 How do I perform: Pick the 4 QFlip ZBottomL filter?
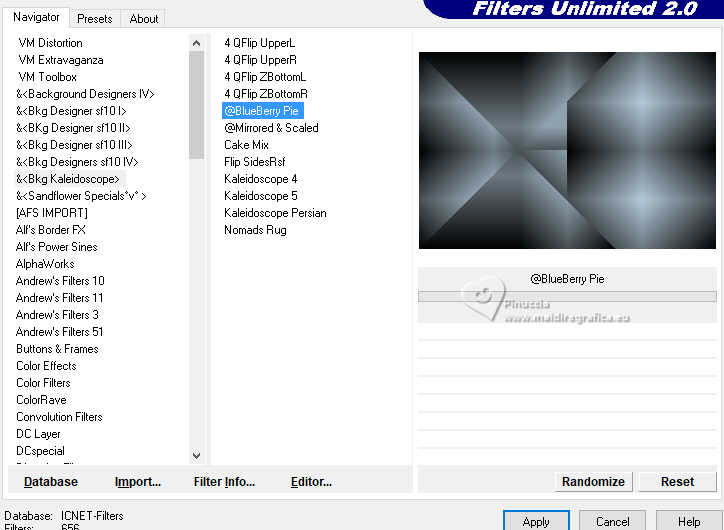pos(265,77)
